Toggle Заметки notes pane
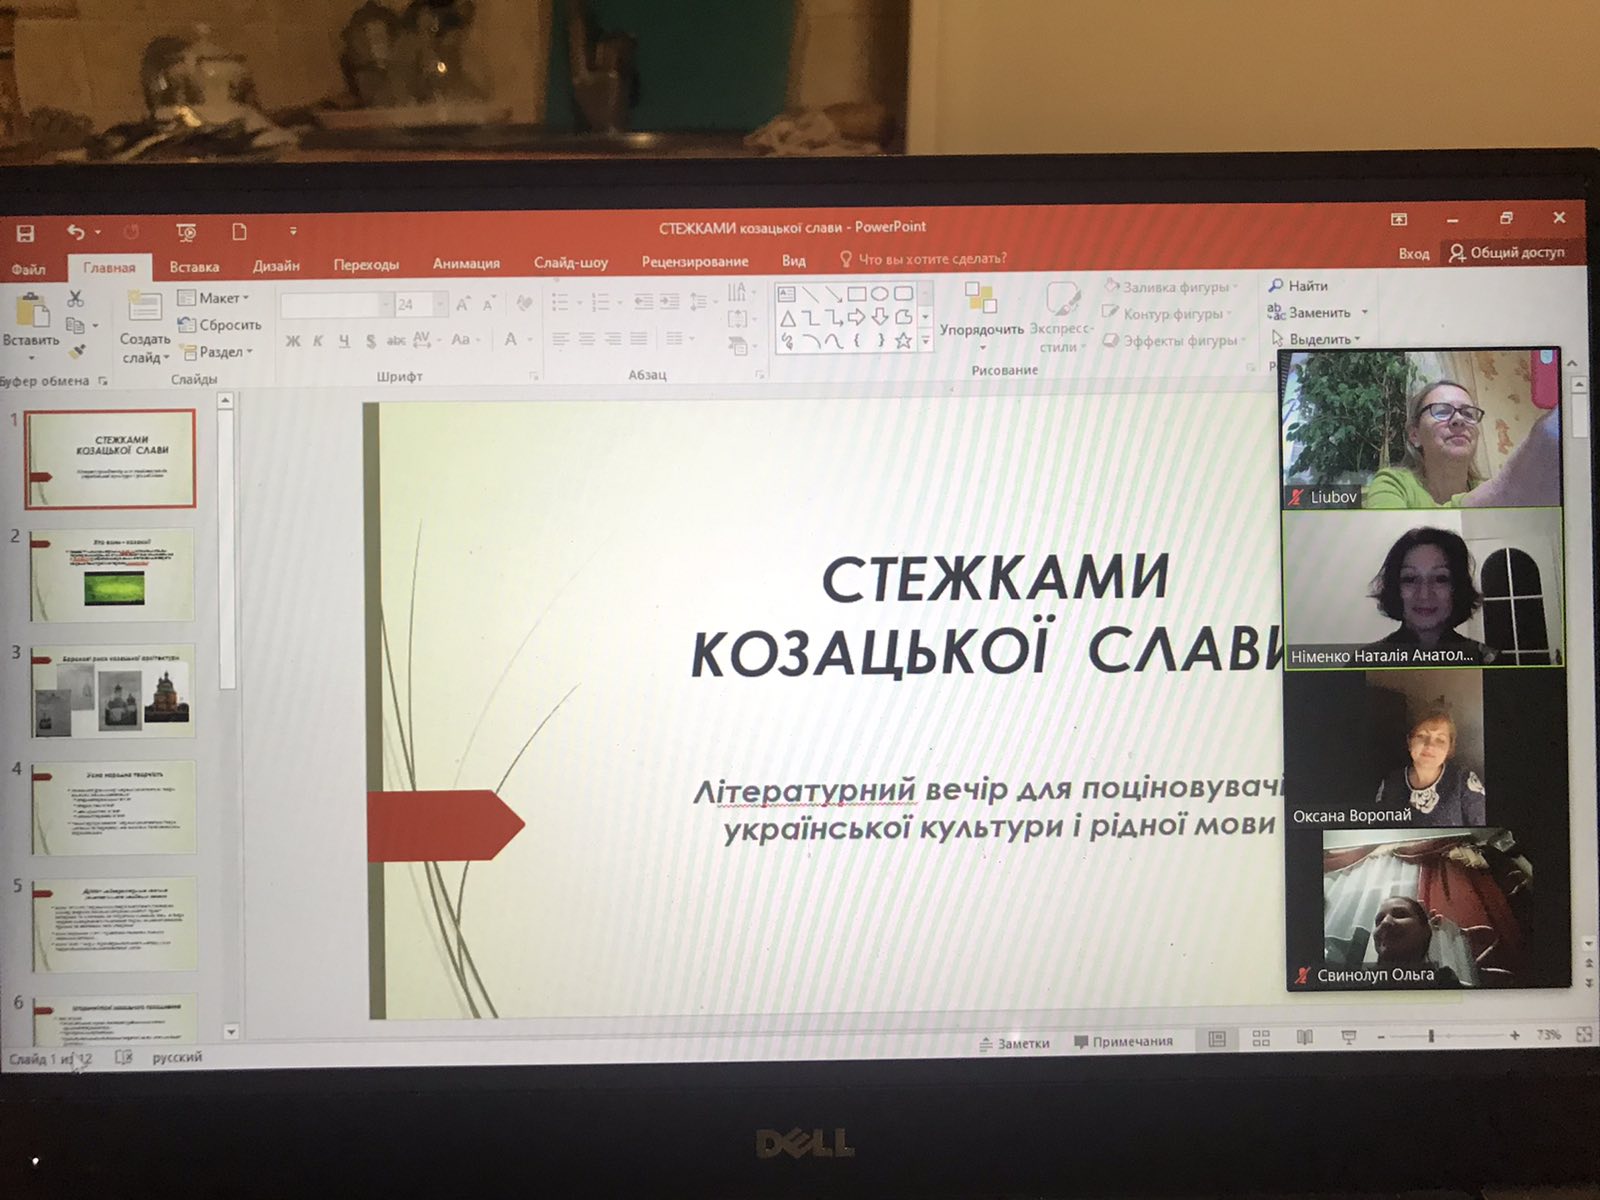The height and width of the screenshot is (1200, 1600). (x=1014, y=1043)
